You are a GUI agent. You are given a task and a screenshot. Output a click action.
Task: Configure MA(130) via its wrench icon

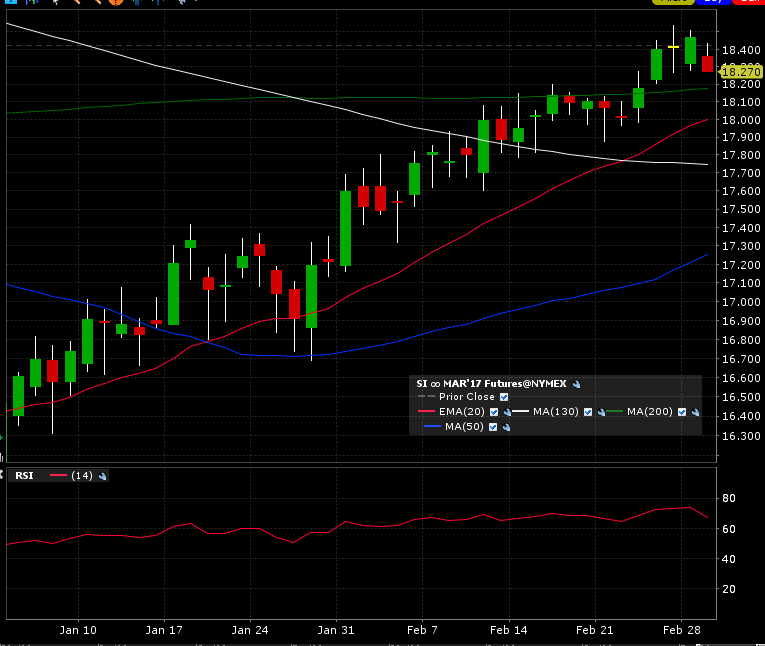(x=600, y=412)
